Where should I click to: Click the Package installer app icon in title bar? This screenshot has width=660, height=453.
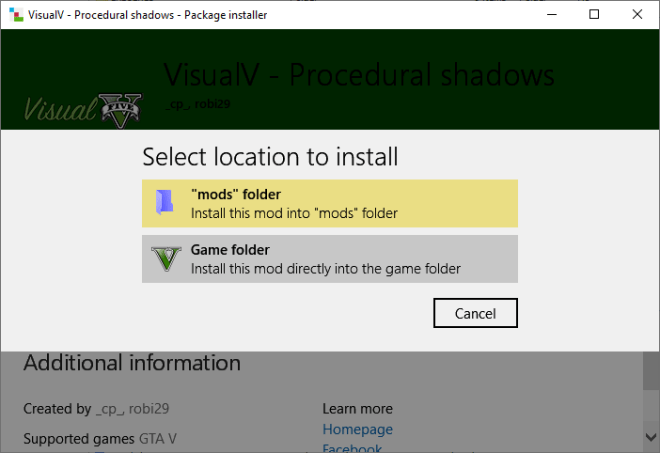[x=16, y=15]
